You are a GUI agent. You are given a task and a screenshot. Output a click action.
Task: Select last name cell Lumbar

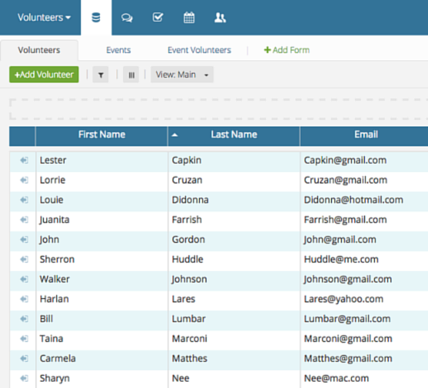pos(234,319)
